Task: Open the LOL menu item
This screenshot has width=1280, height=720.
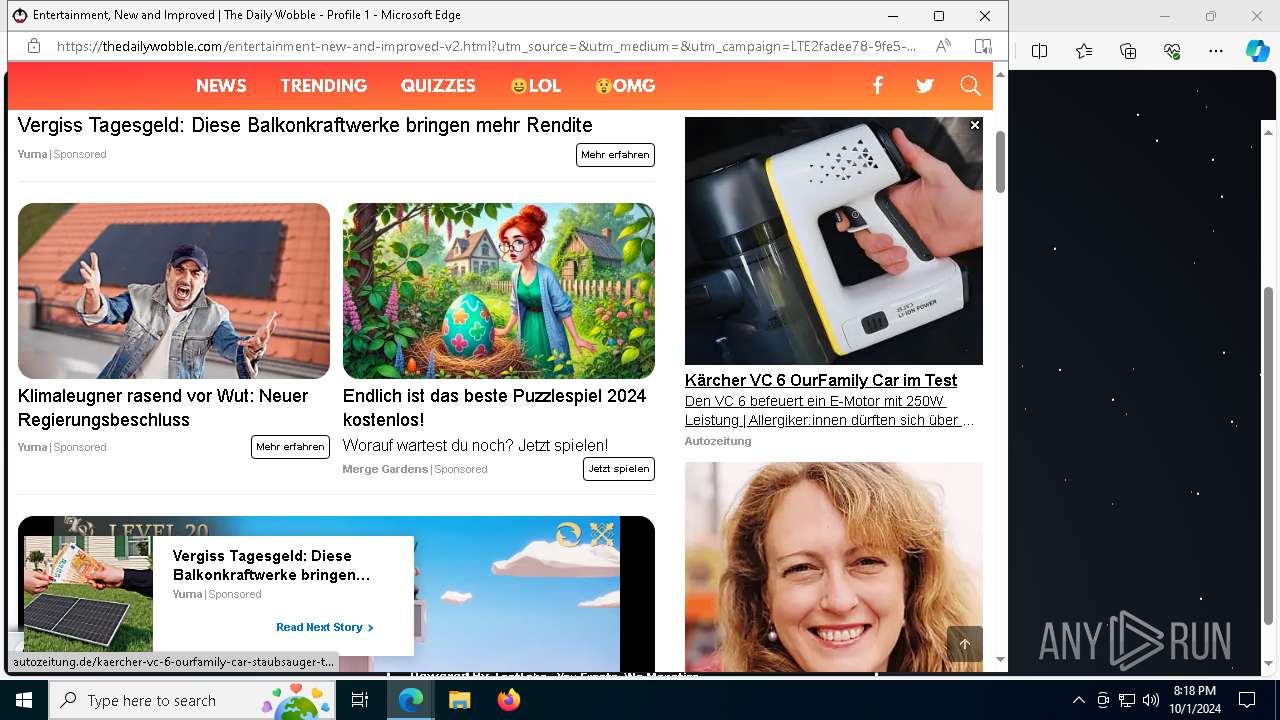Action: [535, 86]
